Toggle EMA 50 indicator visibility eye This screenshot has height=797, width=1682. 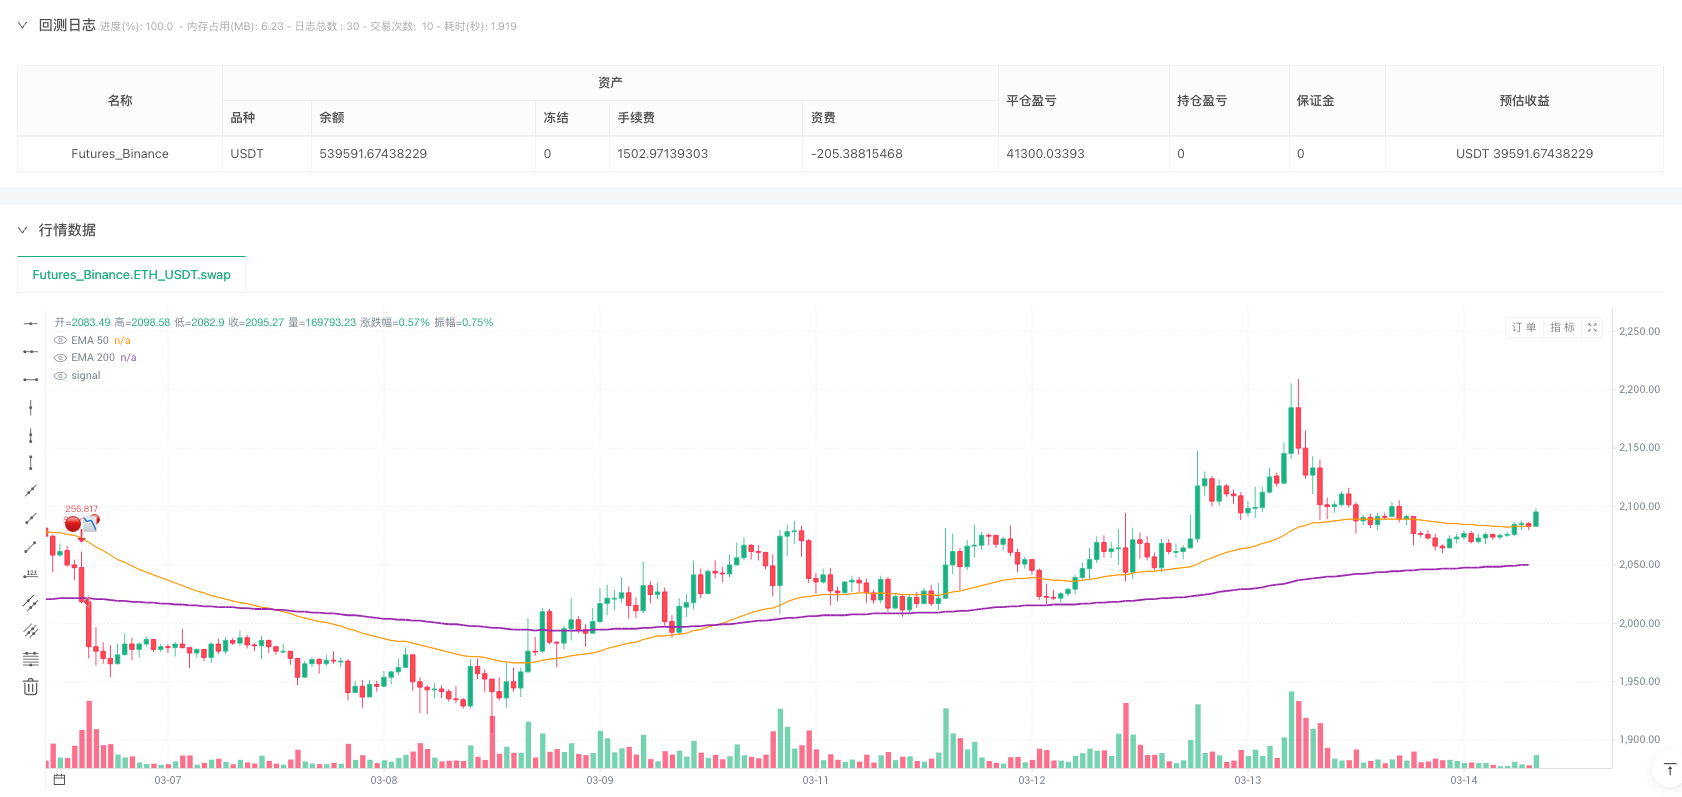coord(61,341)
